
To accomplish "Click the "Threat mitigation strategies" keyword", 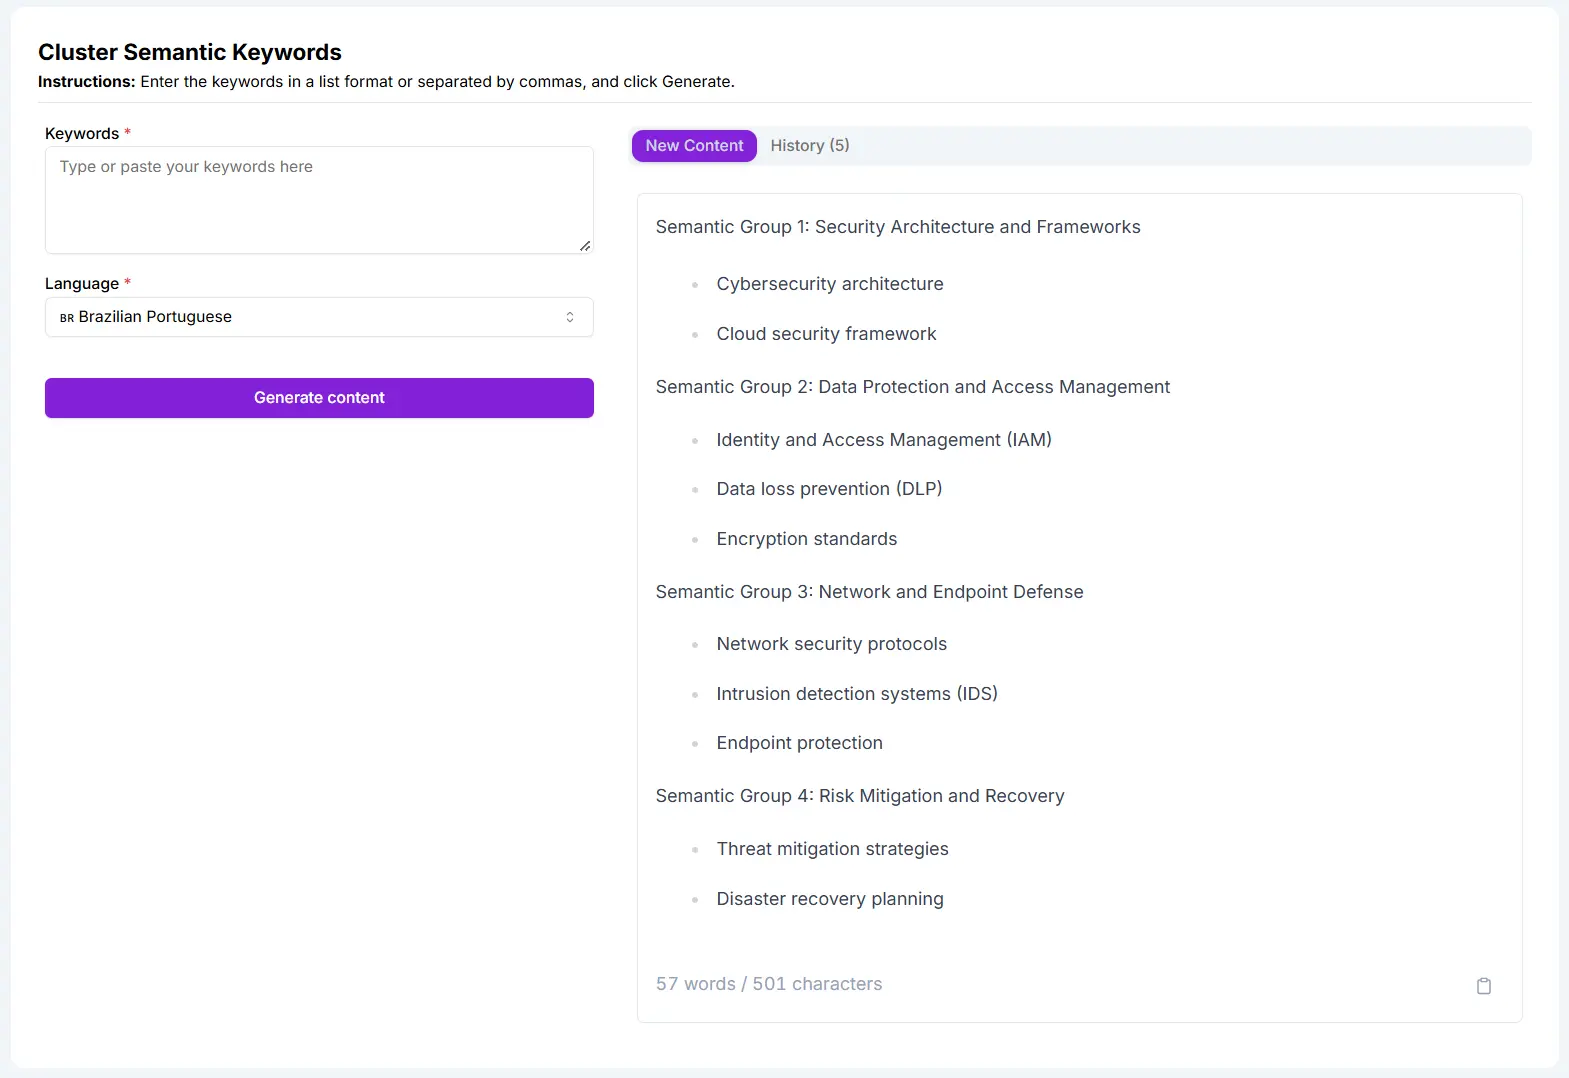I will [833, 849].
